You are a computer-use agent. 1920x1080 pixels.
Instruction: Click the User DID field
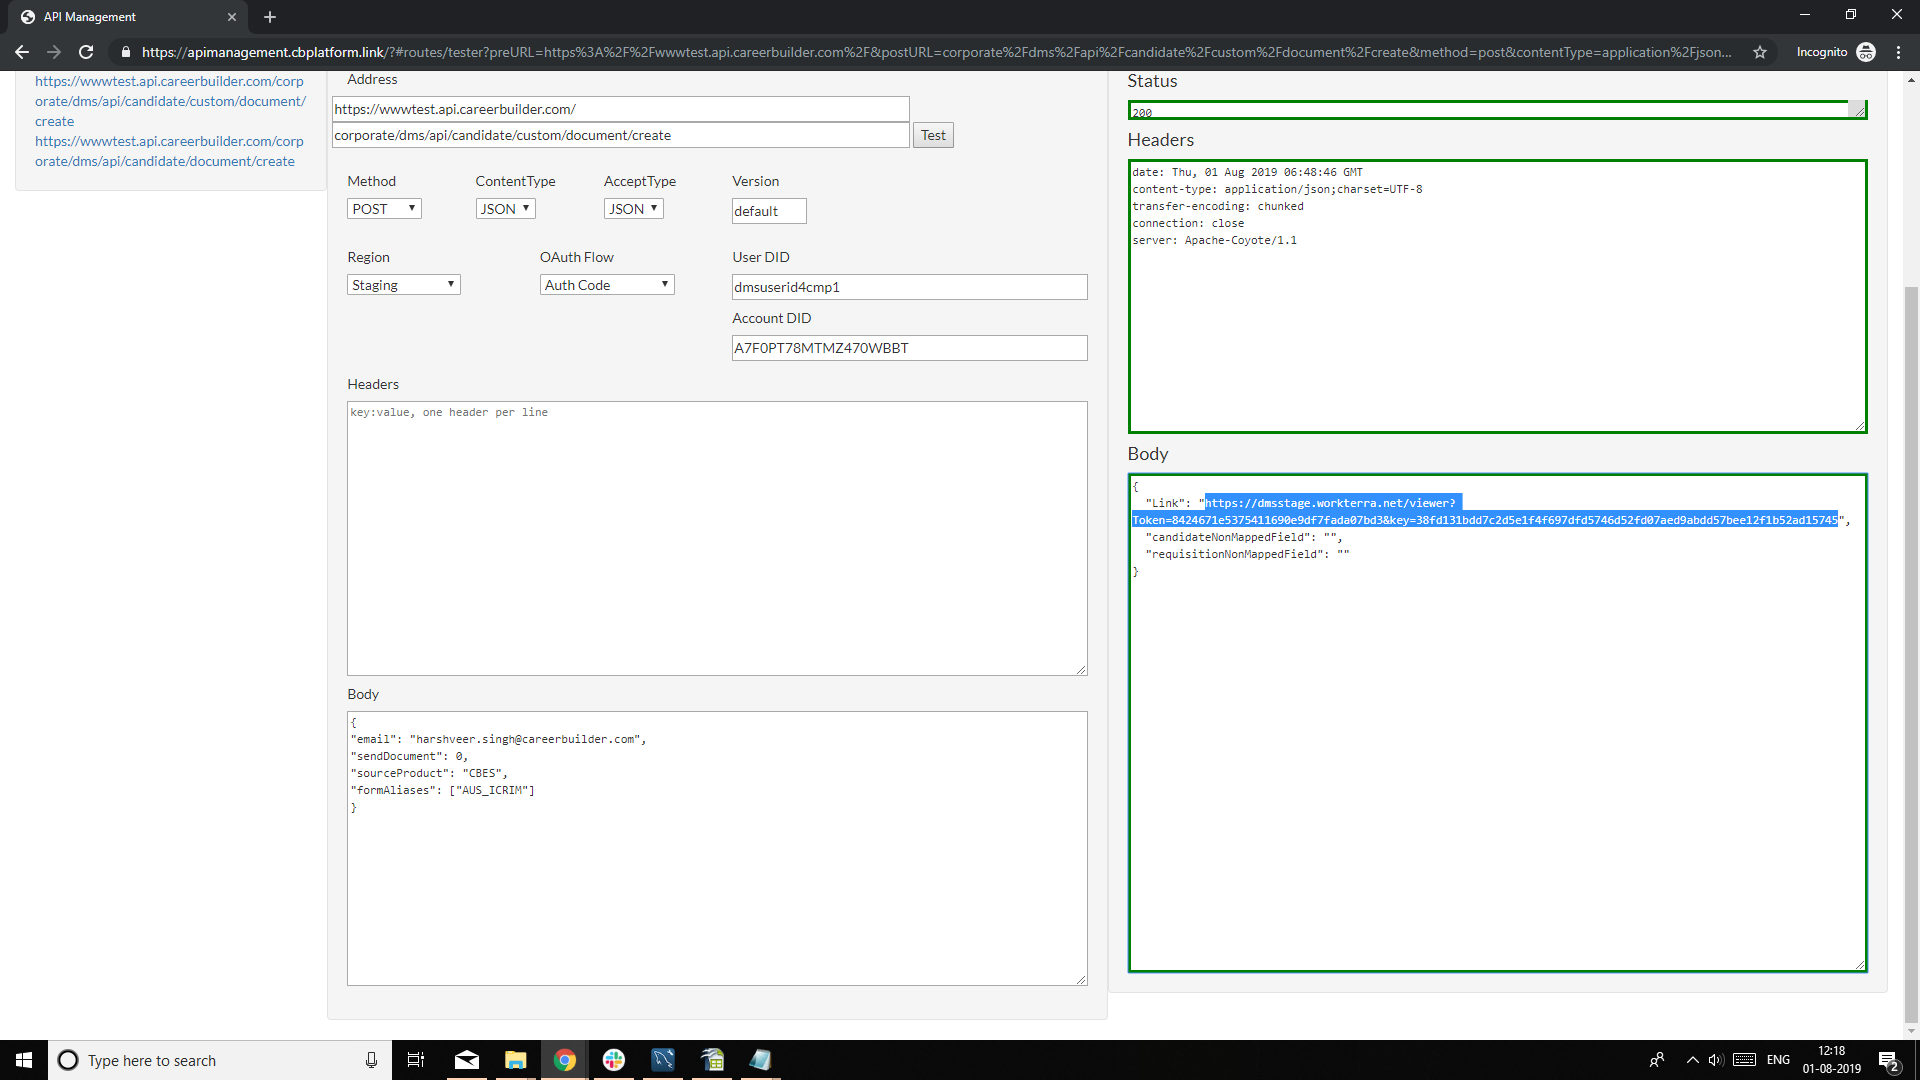[x=909, y=287]
